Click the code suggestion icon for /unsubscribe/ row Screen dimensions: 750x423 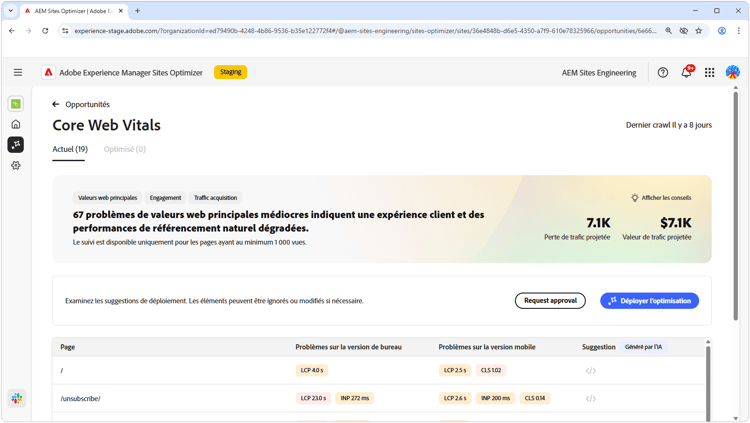[591, 399]
